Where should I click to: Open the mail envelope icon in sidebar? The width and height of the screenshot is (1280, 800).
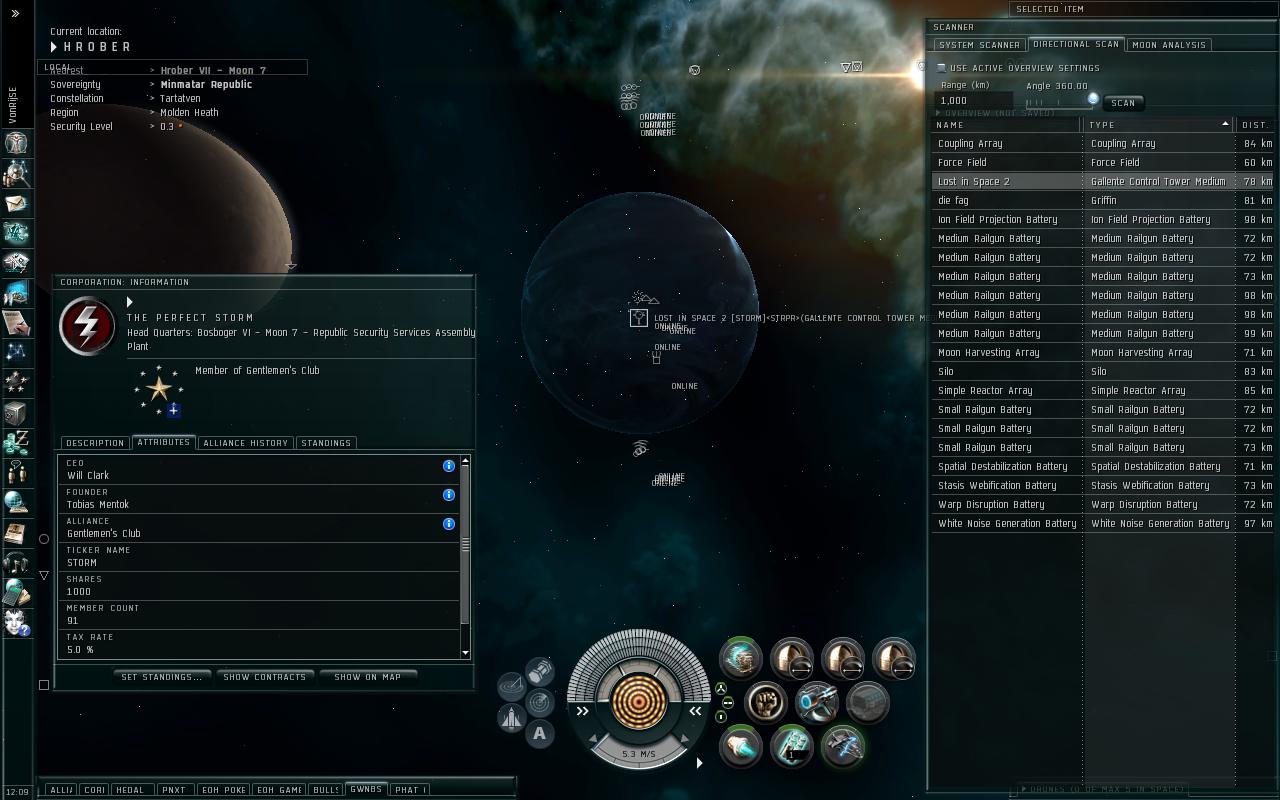pyautogui.click(x=16, y=203)
